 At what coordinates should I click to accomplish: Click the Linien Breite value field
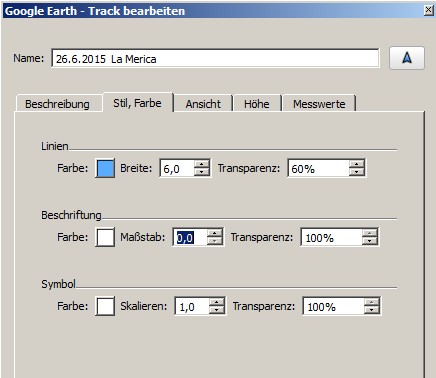(177, 168)
